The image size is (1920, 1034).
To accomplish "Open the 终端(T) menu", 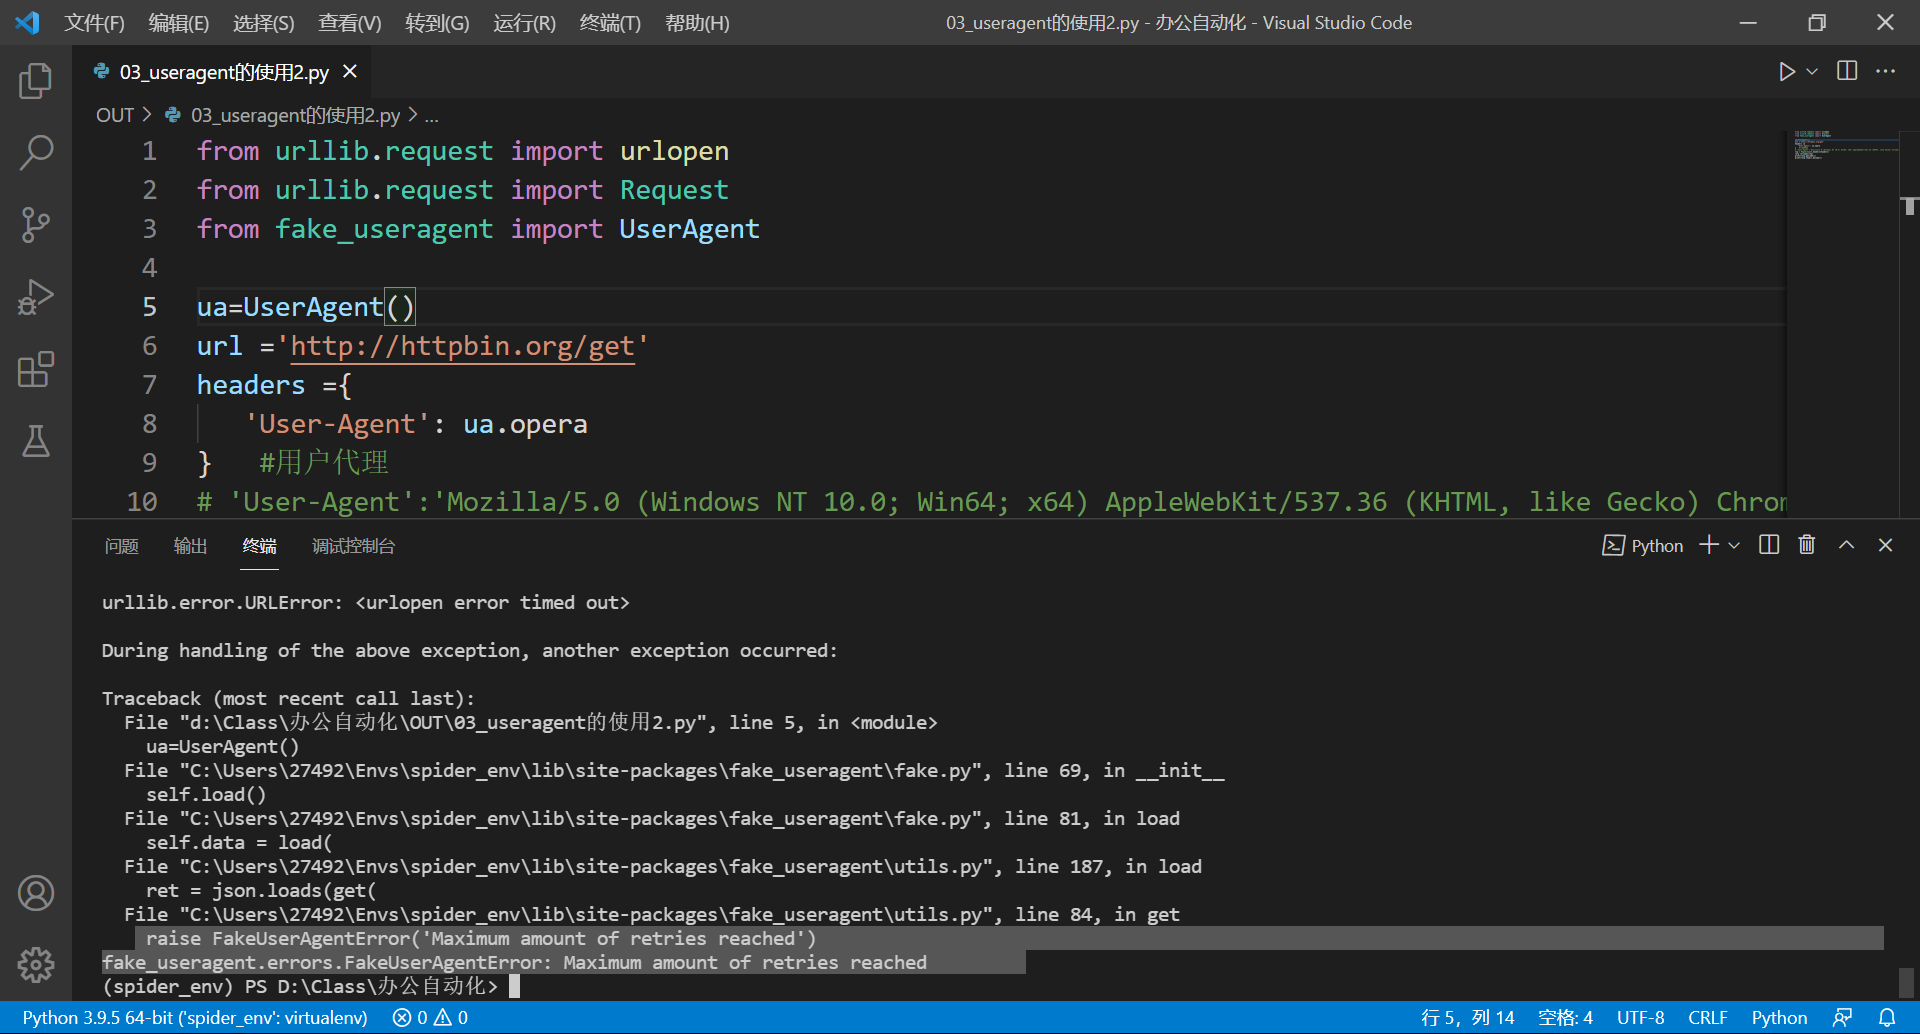I will pyautogui.click(x=610, y=22).
